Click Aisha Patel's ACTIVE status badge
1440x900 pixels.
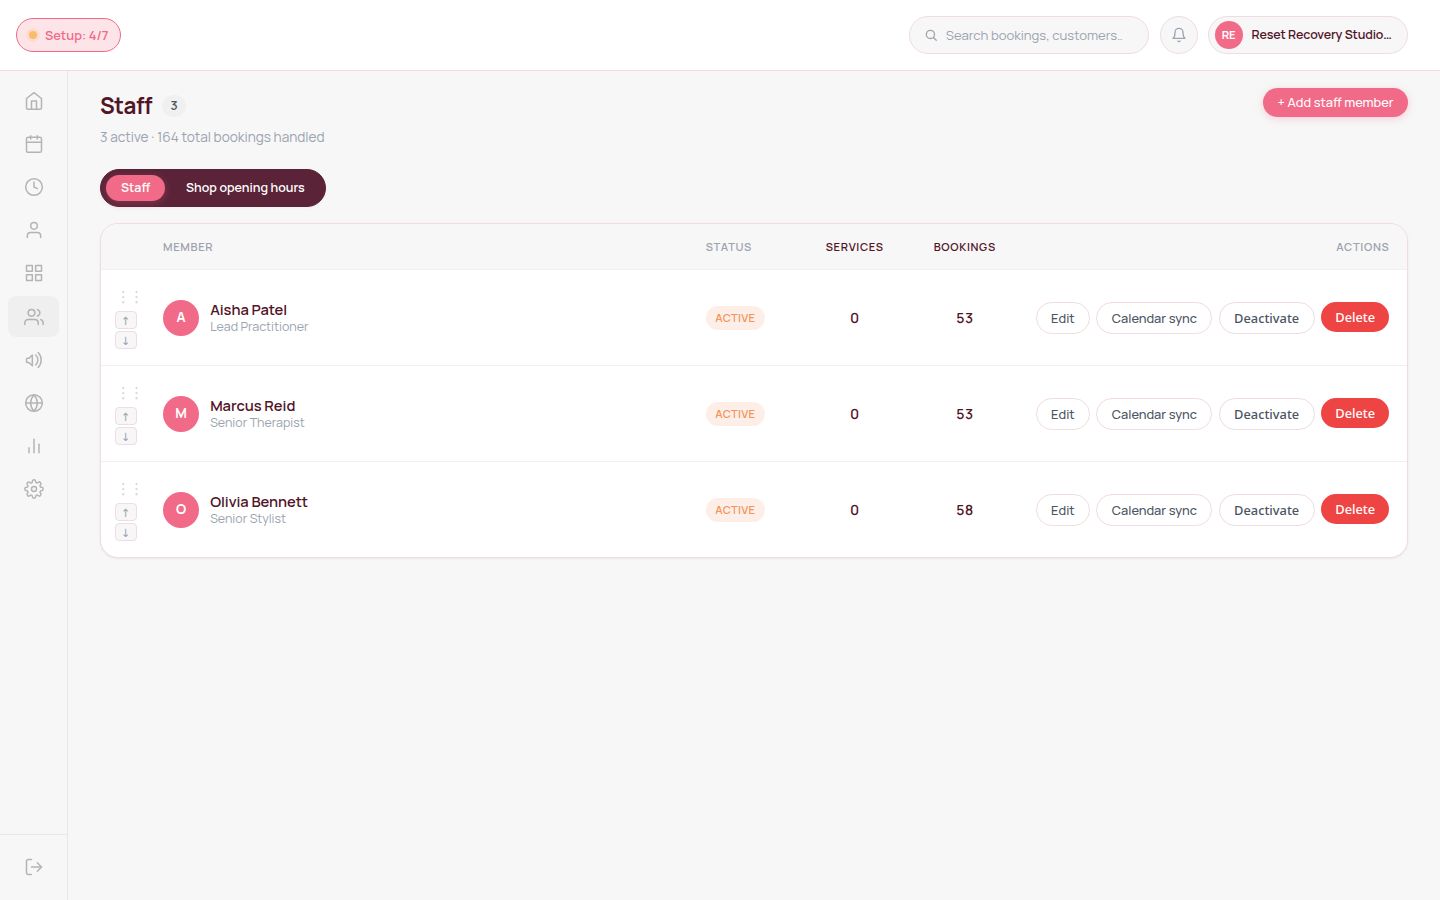[735, 318]
